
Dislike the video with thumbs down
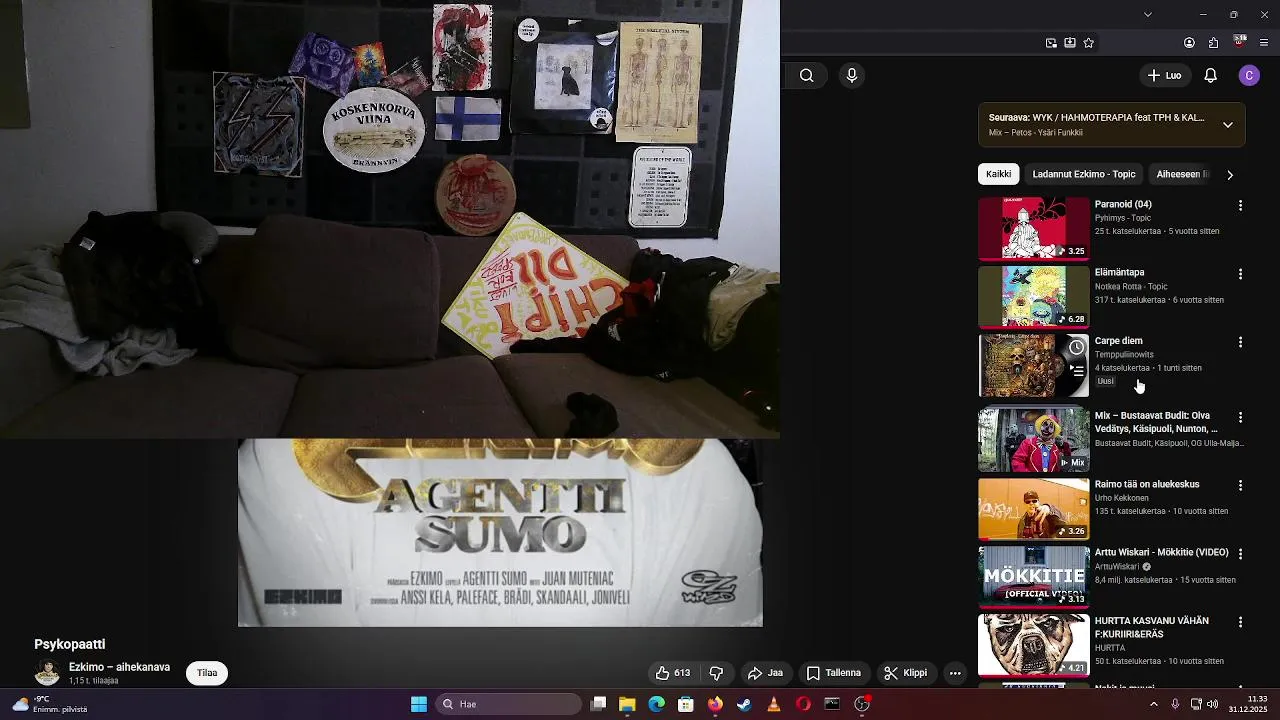(x=716, y=673)
